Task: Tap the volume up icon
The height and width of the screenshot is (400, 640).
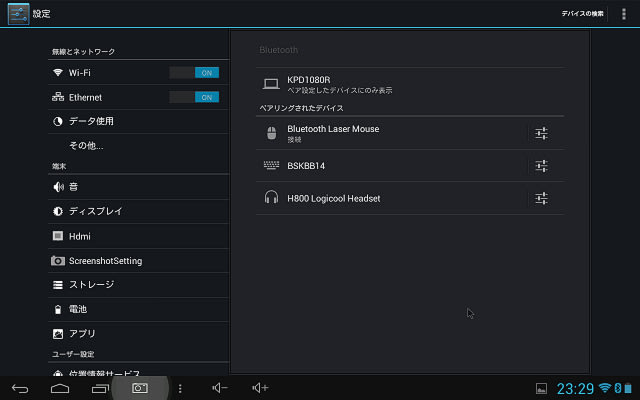Action: 260,388
